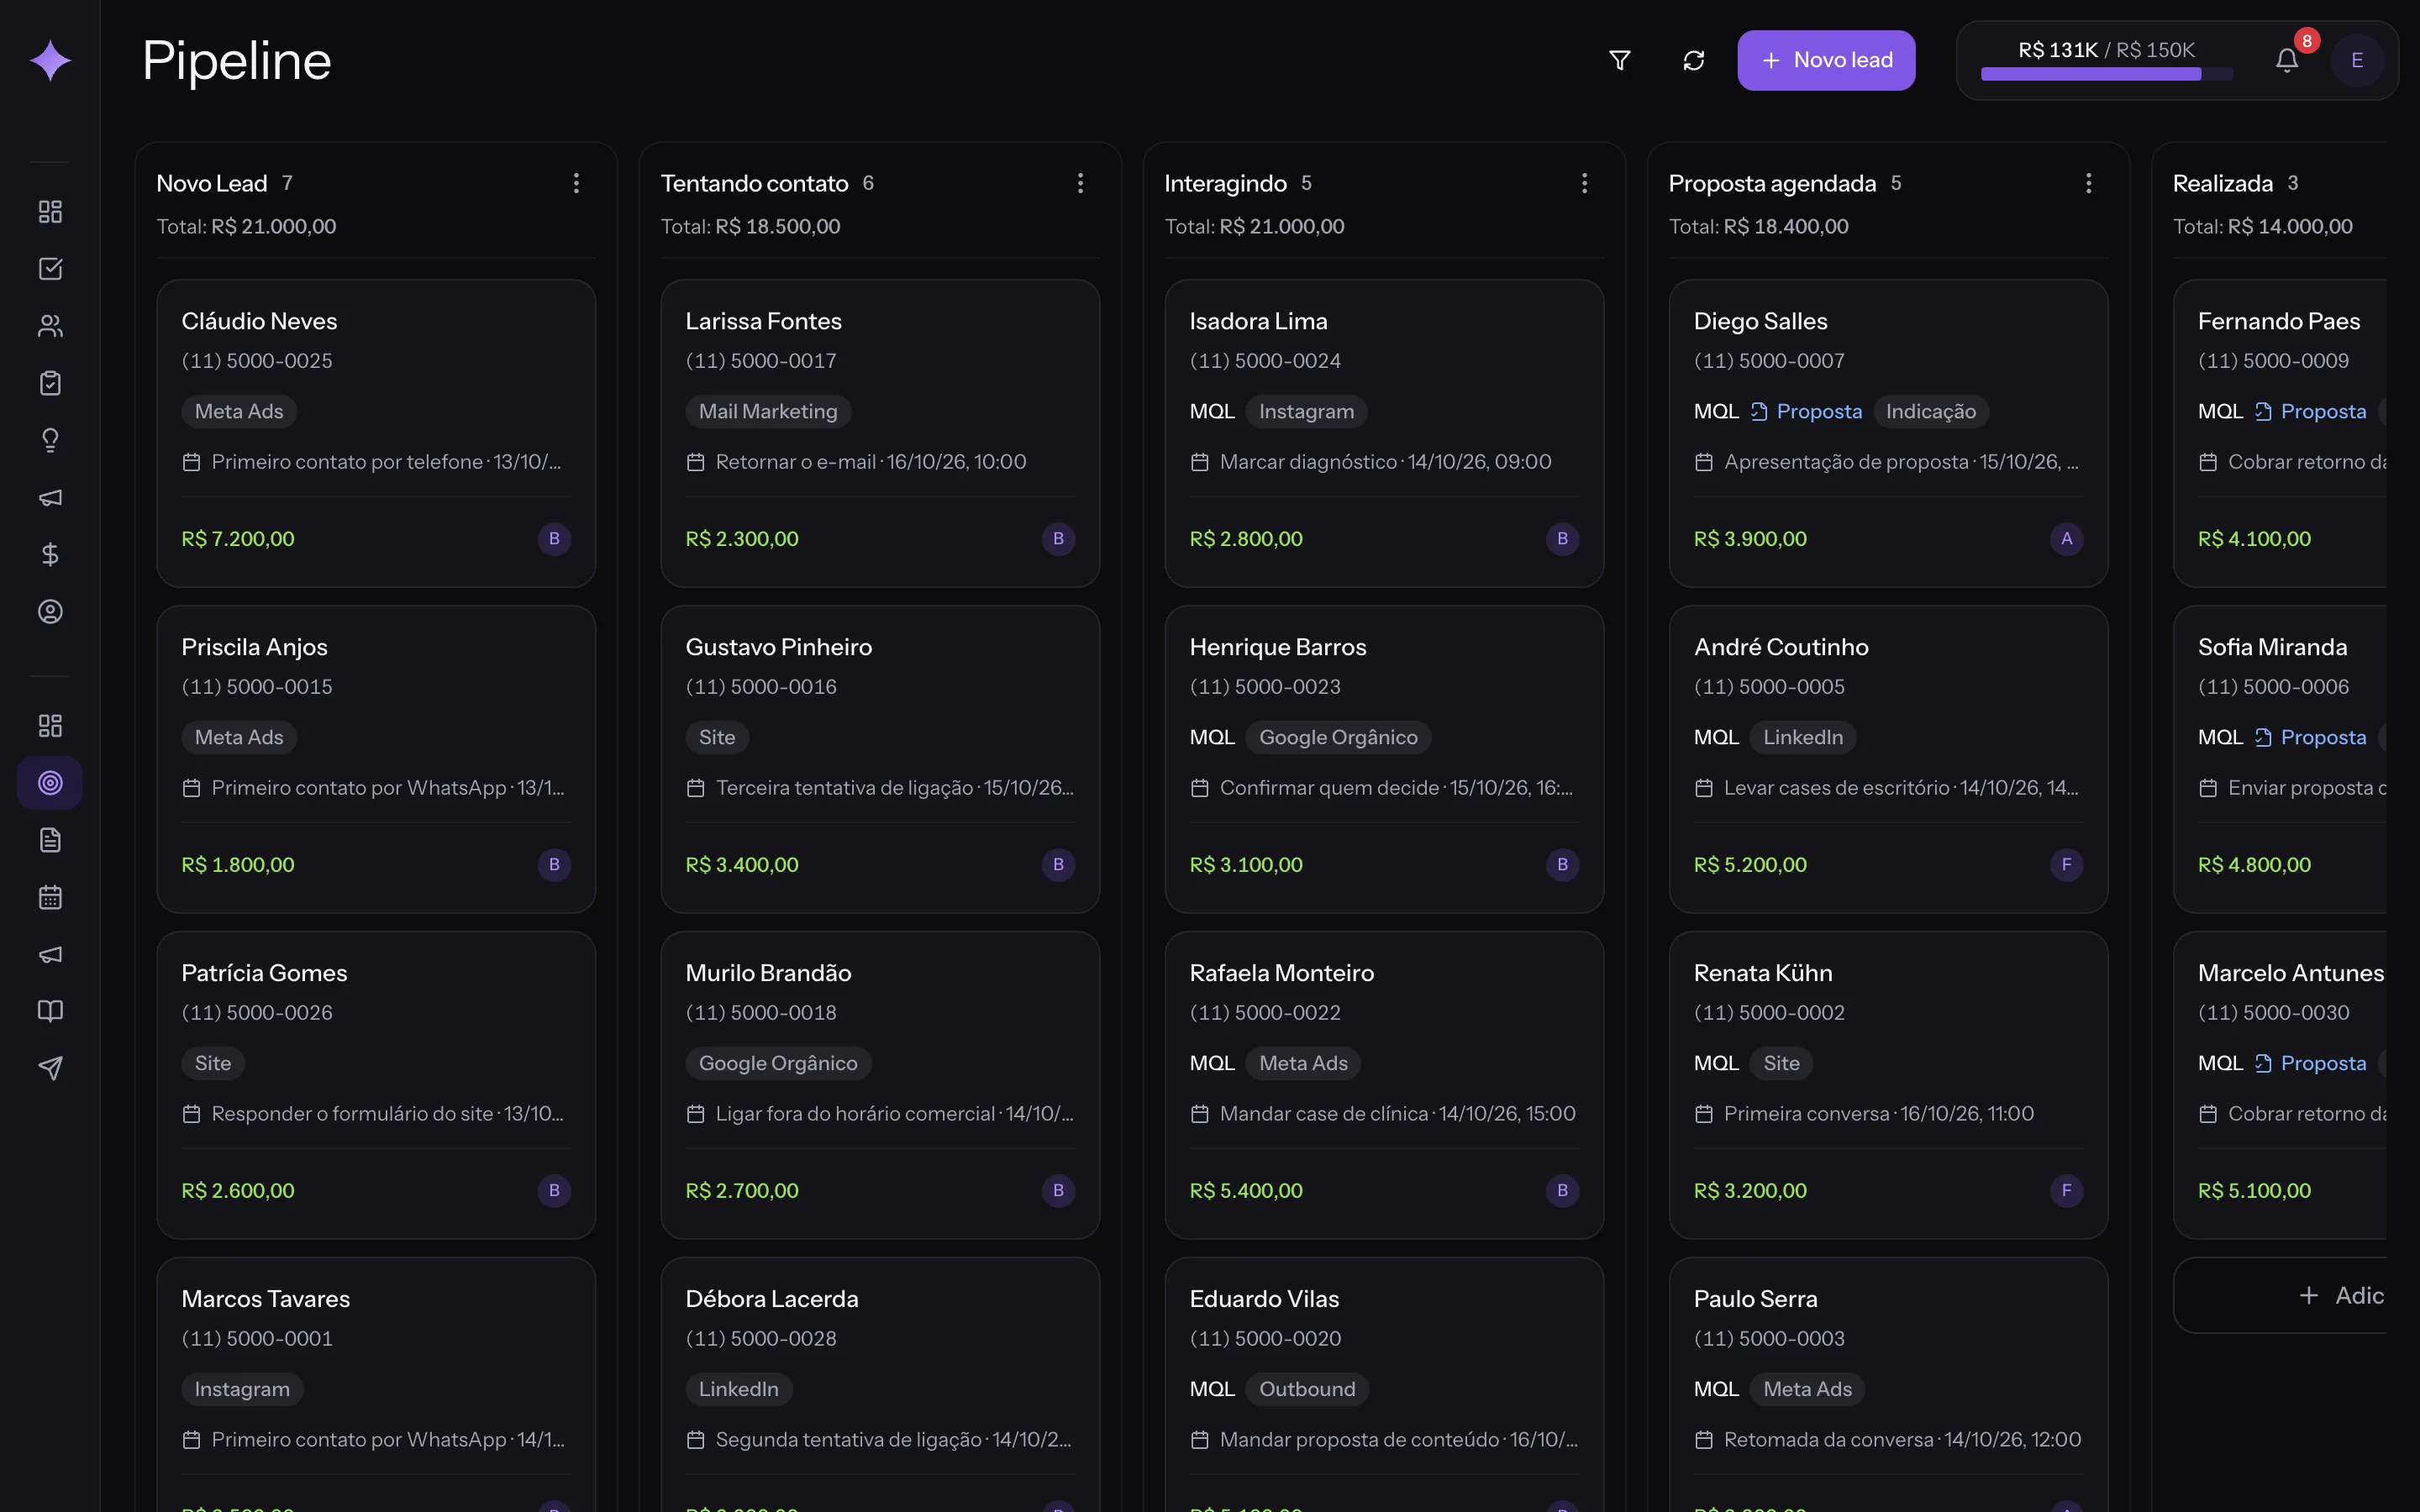
Task: Click value R$ 5.400,00 on Rafaela Monteiro
Action: tap(1246, 1191)
